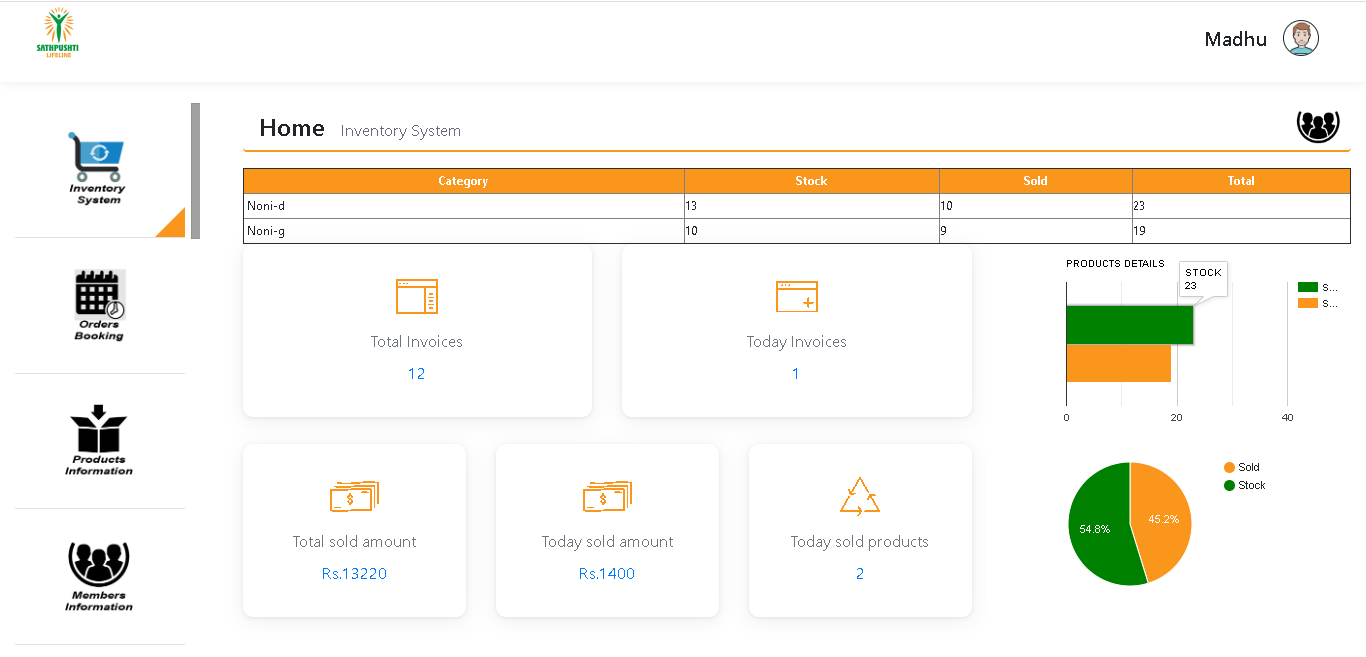1366x657 pixels.
Task: Open the Total Invoices count 12
Action: click(x=416, y=374)
